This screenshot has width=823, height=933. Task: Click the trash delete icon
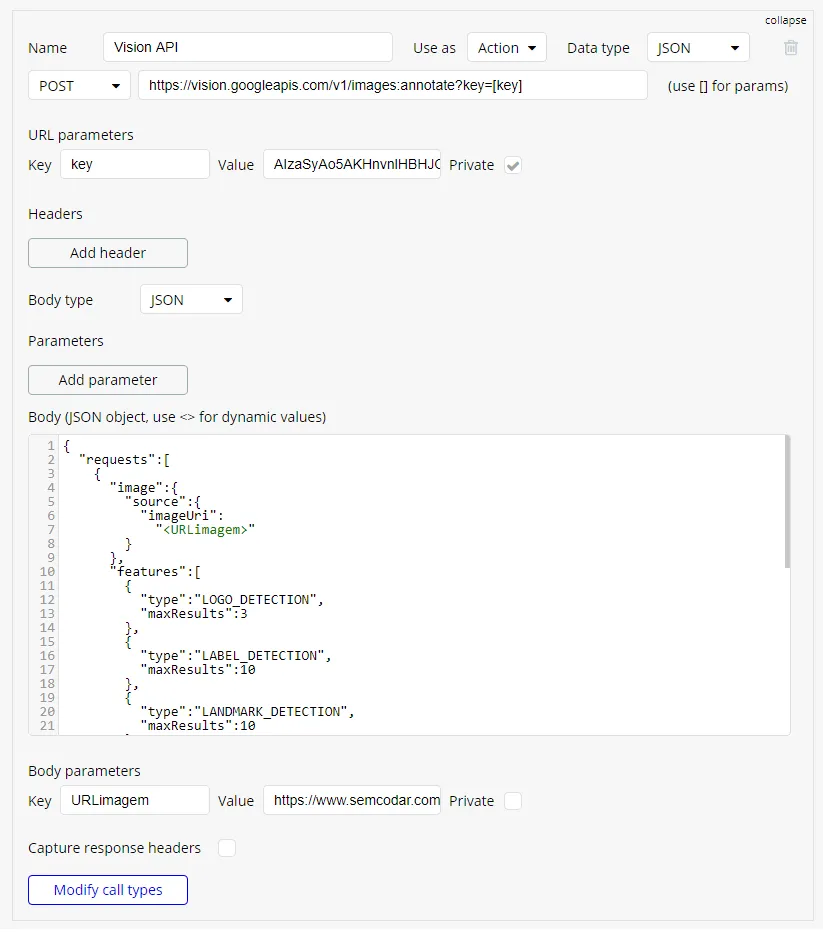(x=791, y=47)
